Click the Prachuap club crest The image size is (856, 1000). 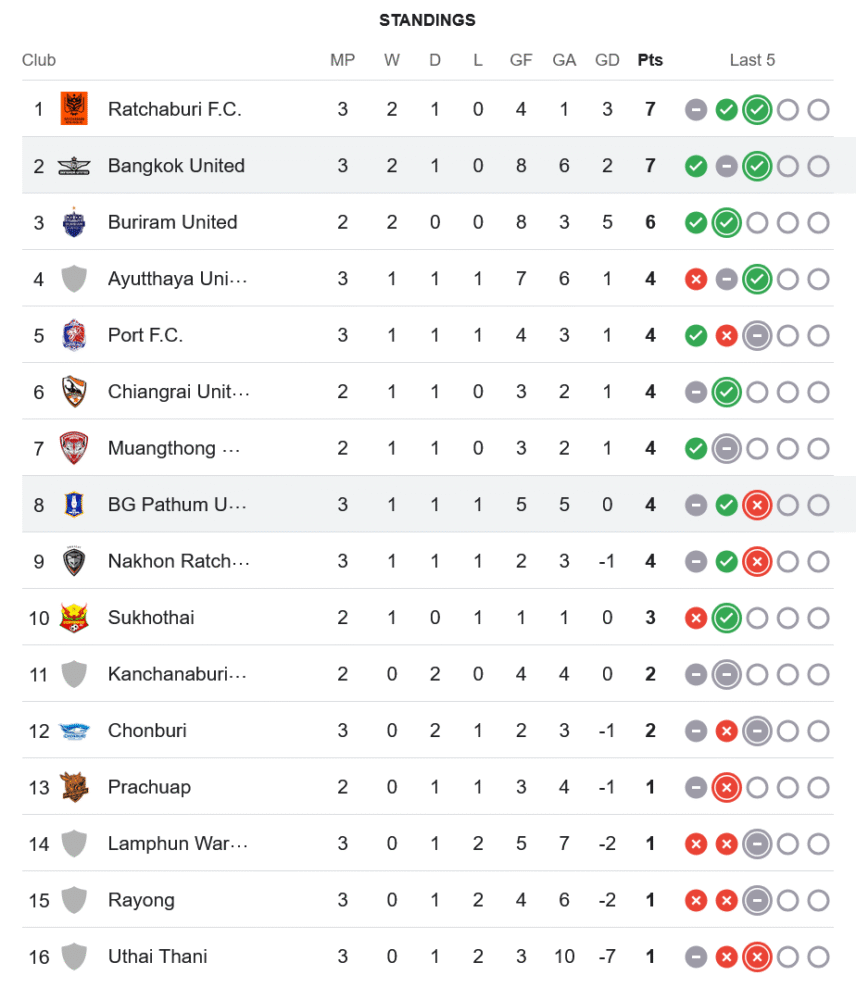74,787
